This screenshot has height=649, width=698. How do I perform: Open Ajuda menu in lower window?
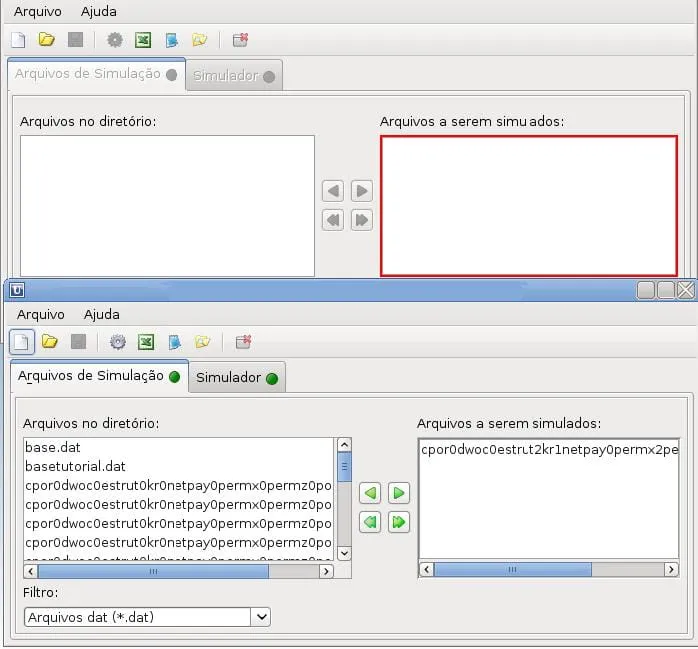(x=101, y=315)
